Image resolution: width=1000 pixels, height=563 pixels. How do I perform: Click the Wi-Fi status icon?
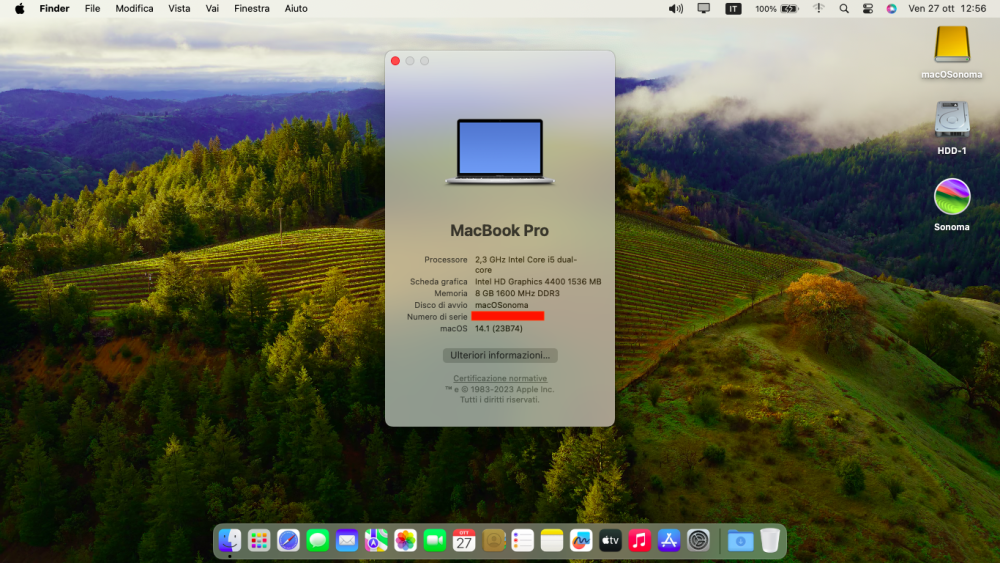click(819, 8)
